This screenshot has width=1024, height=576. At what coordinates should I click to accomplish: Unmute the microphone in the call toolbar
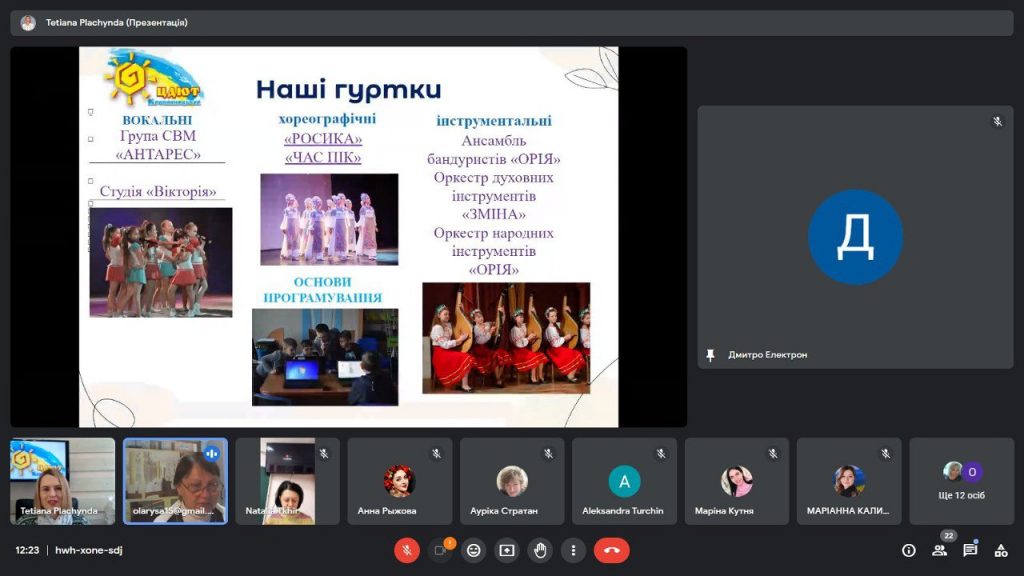click(407, 550)
